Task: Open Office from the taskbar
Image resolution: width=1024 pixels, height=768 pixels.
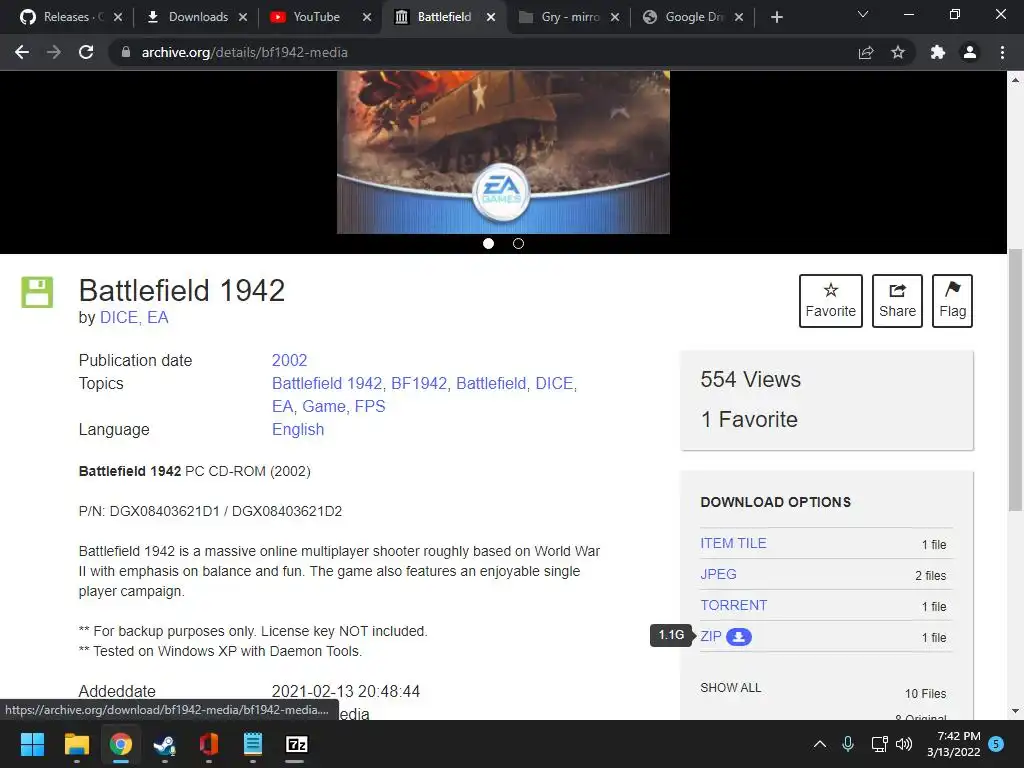Action: pos(208,744)
